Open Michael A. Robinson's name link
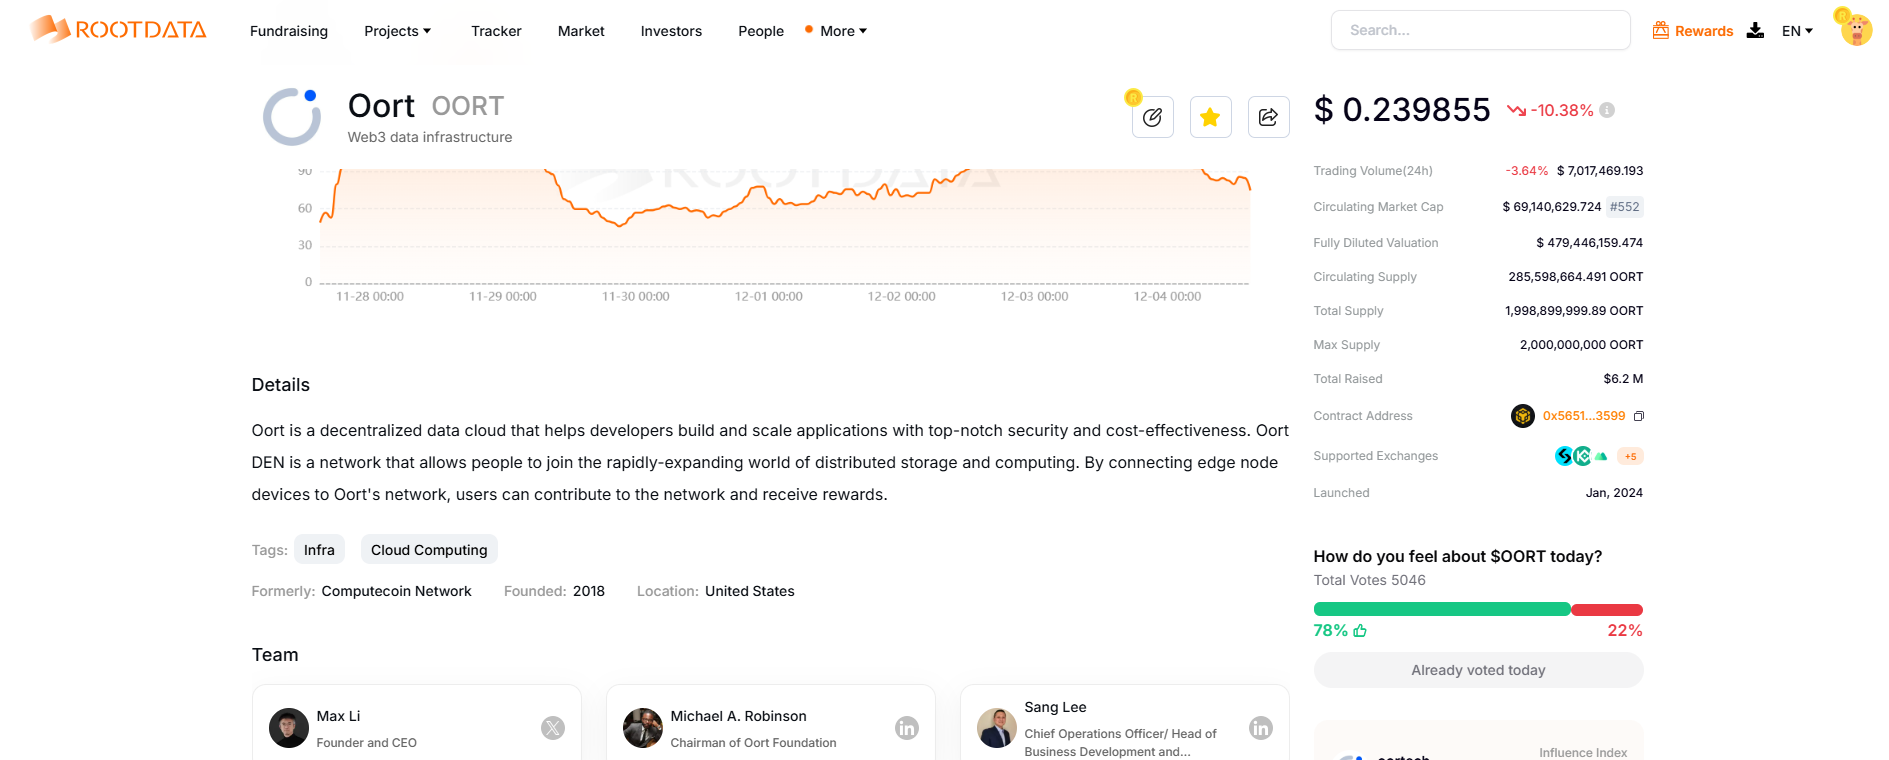The height and width of the screenshot is (760, 1889). click(738, 716)
